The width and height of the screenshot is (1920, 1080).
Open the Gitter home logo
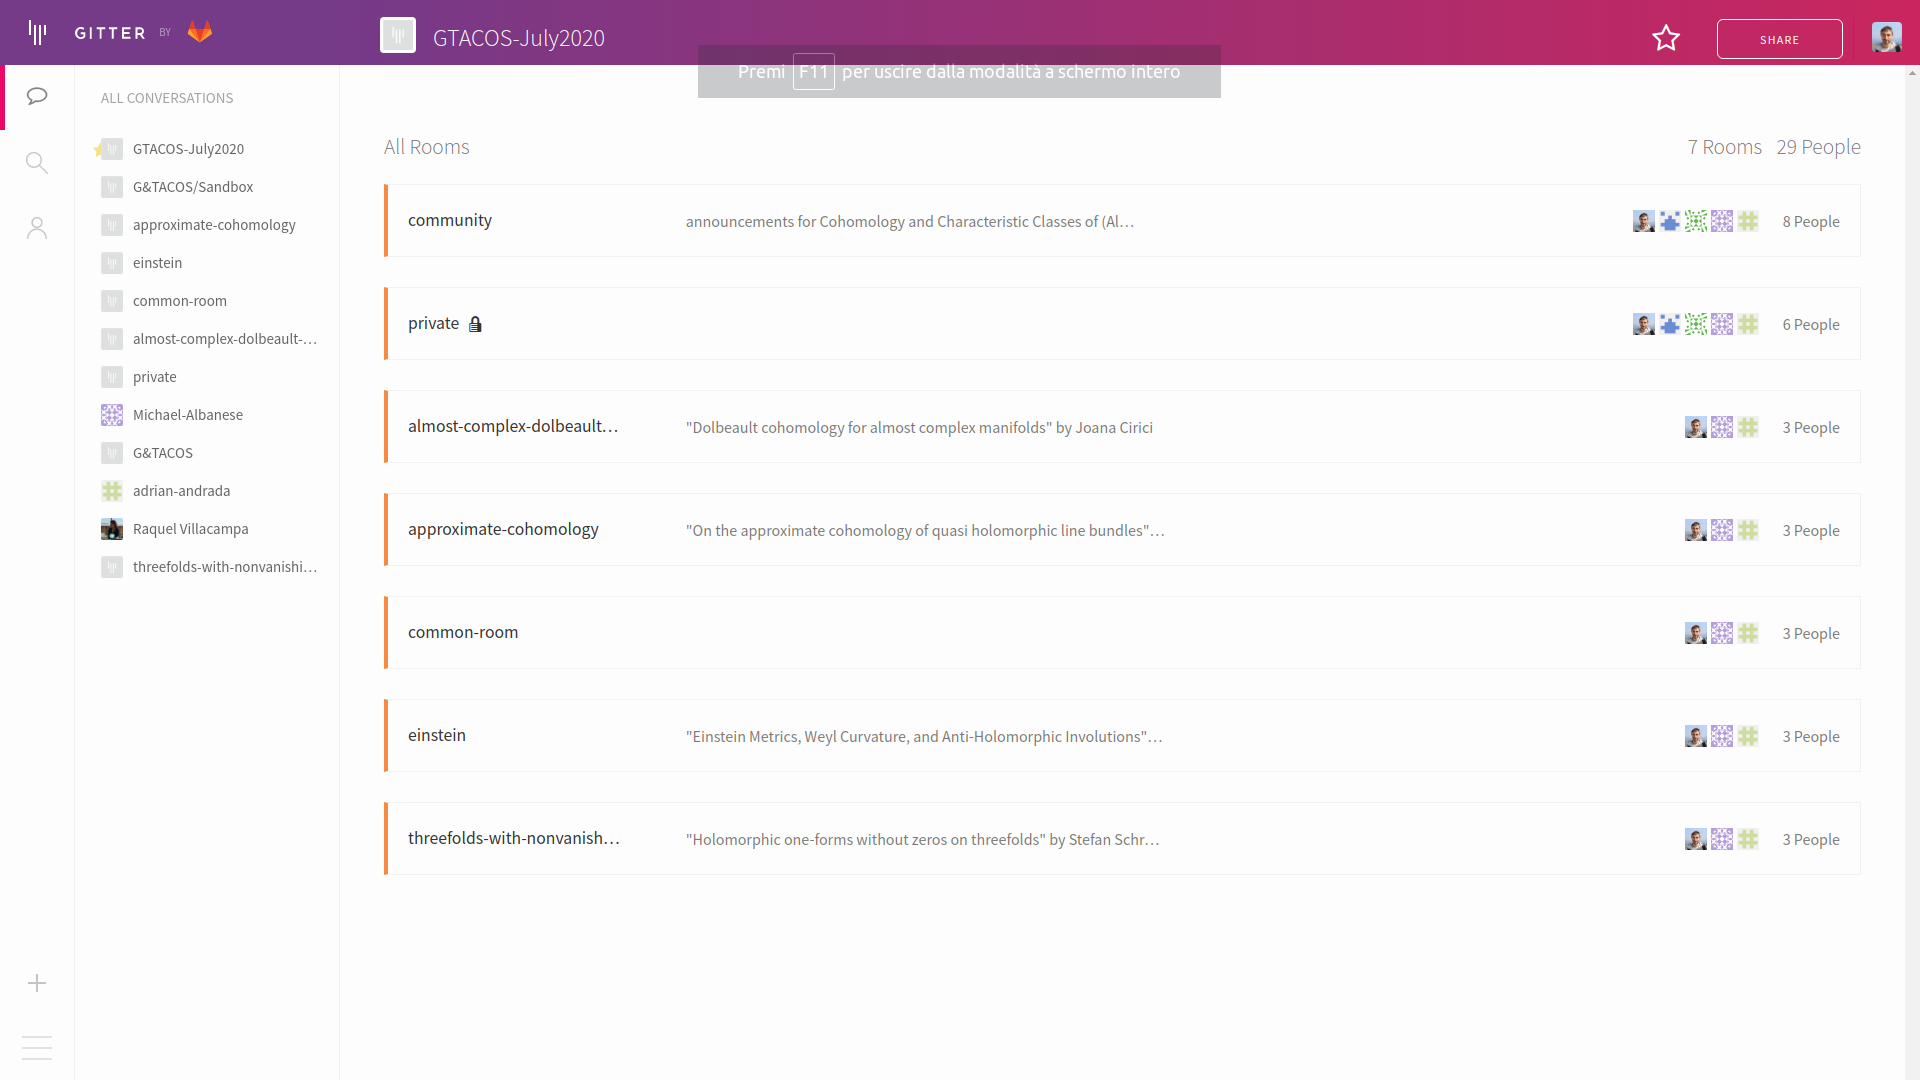[x=38, y=32]
